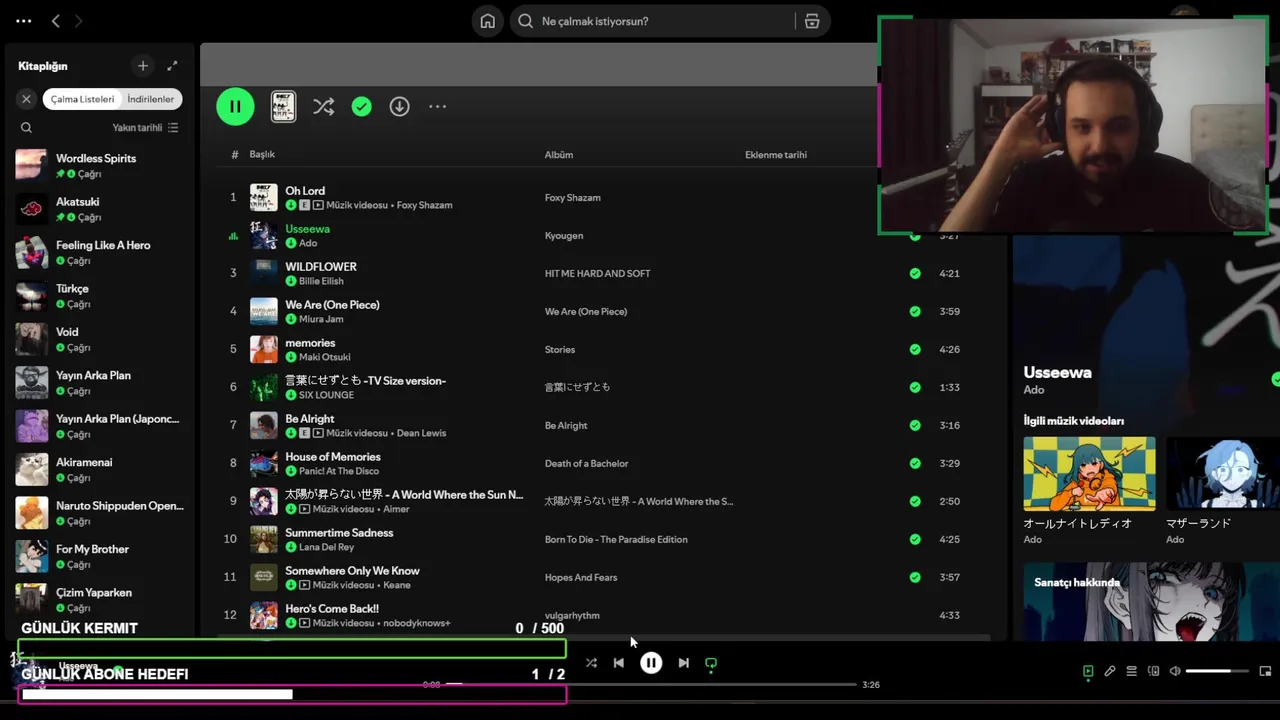Open the related video オールナイトレディオ thumbnail
This screenshot has width=1280, height=720.
[1089, 473]
